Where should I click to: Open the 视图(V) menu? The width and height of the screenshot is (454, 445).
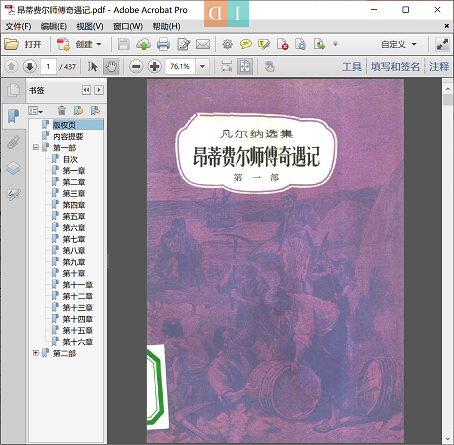point(90,26)
